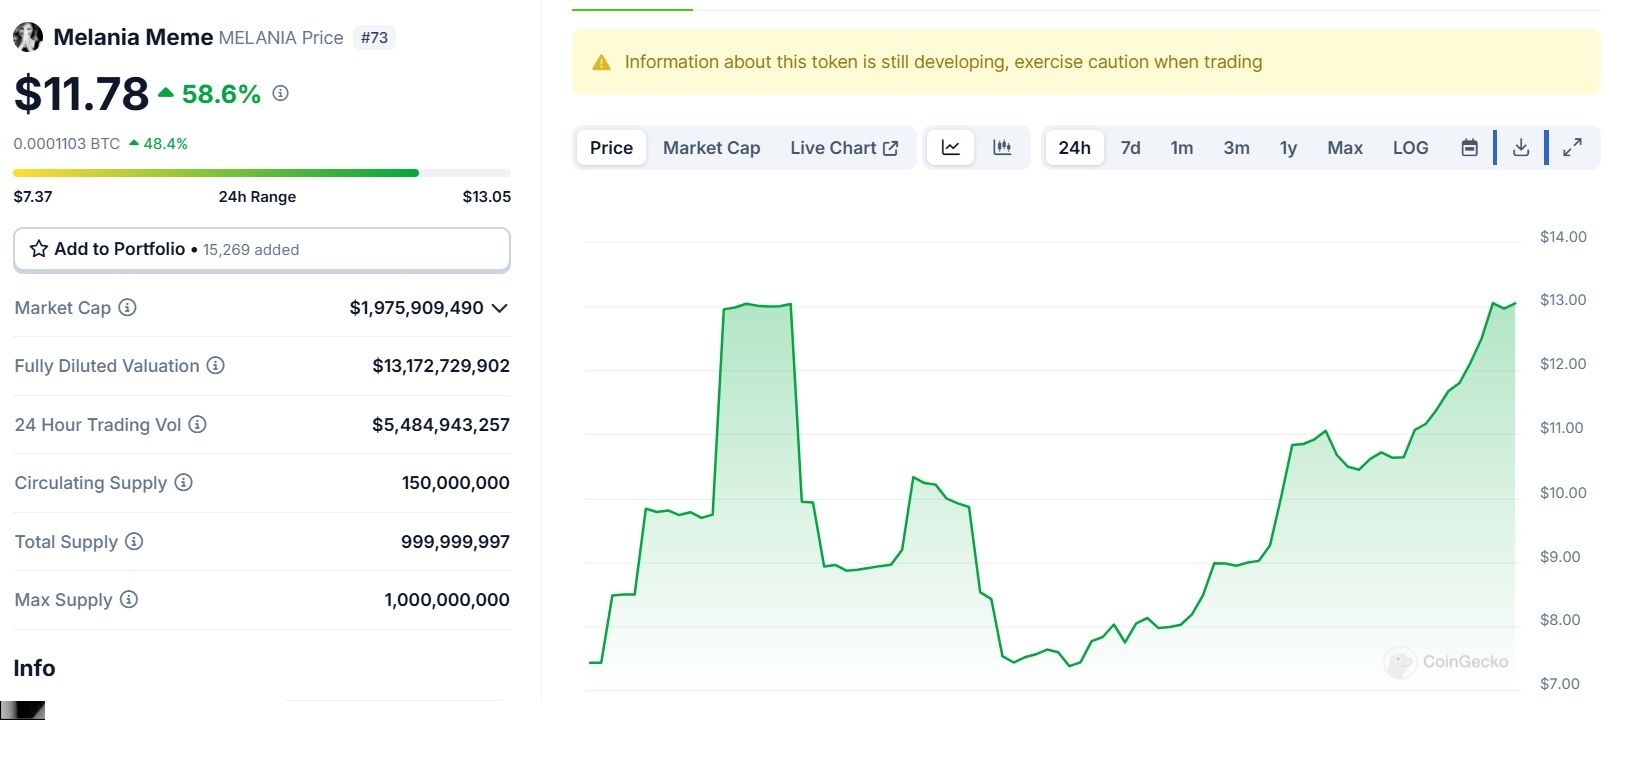1638x780 pixels.
Task: Download chart data icon
Action: (x=1520, y=148)
